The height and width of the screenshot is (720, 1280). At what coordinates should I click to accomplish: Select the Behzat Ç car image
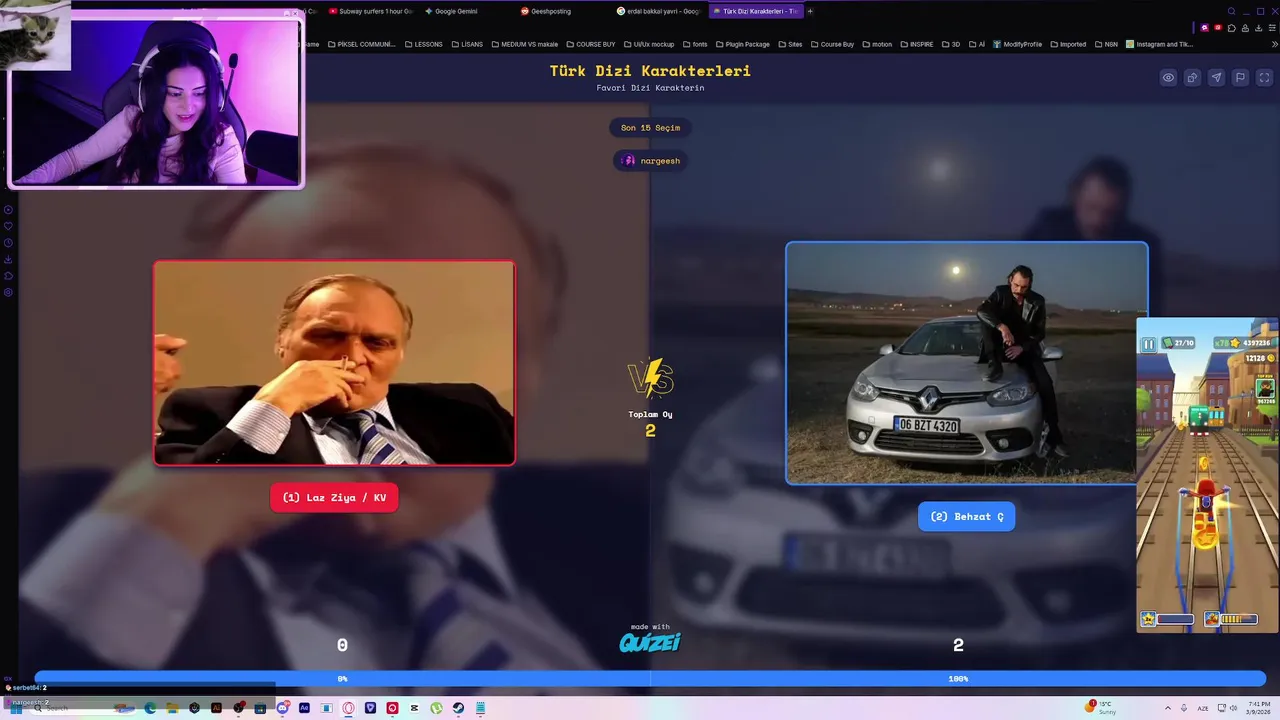(x=966, y=363)
